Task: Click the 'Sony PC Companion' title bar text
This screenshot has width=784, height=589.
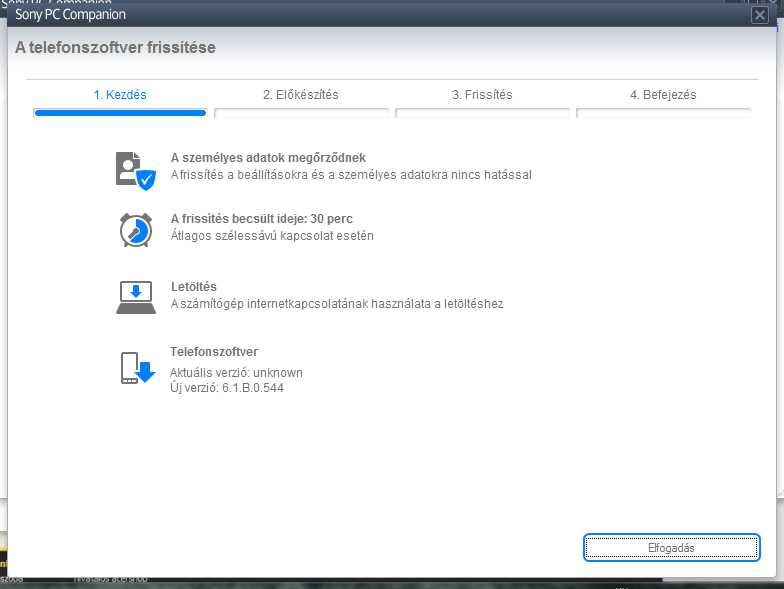Action: click(x=70, y=14)
